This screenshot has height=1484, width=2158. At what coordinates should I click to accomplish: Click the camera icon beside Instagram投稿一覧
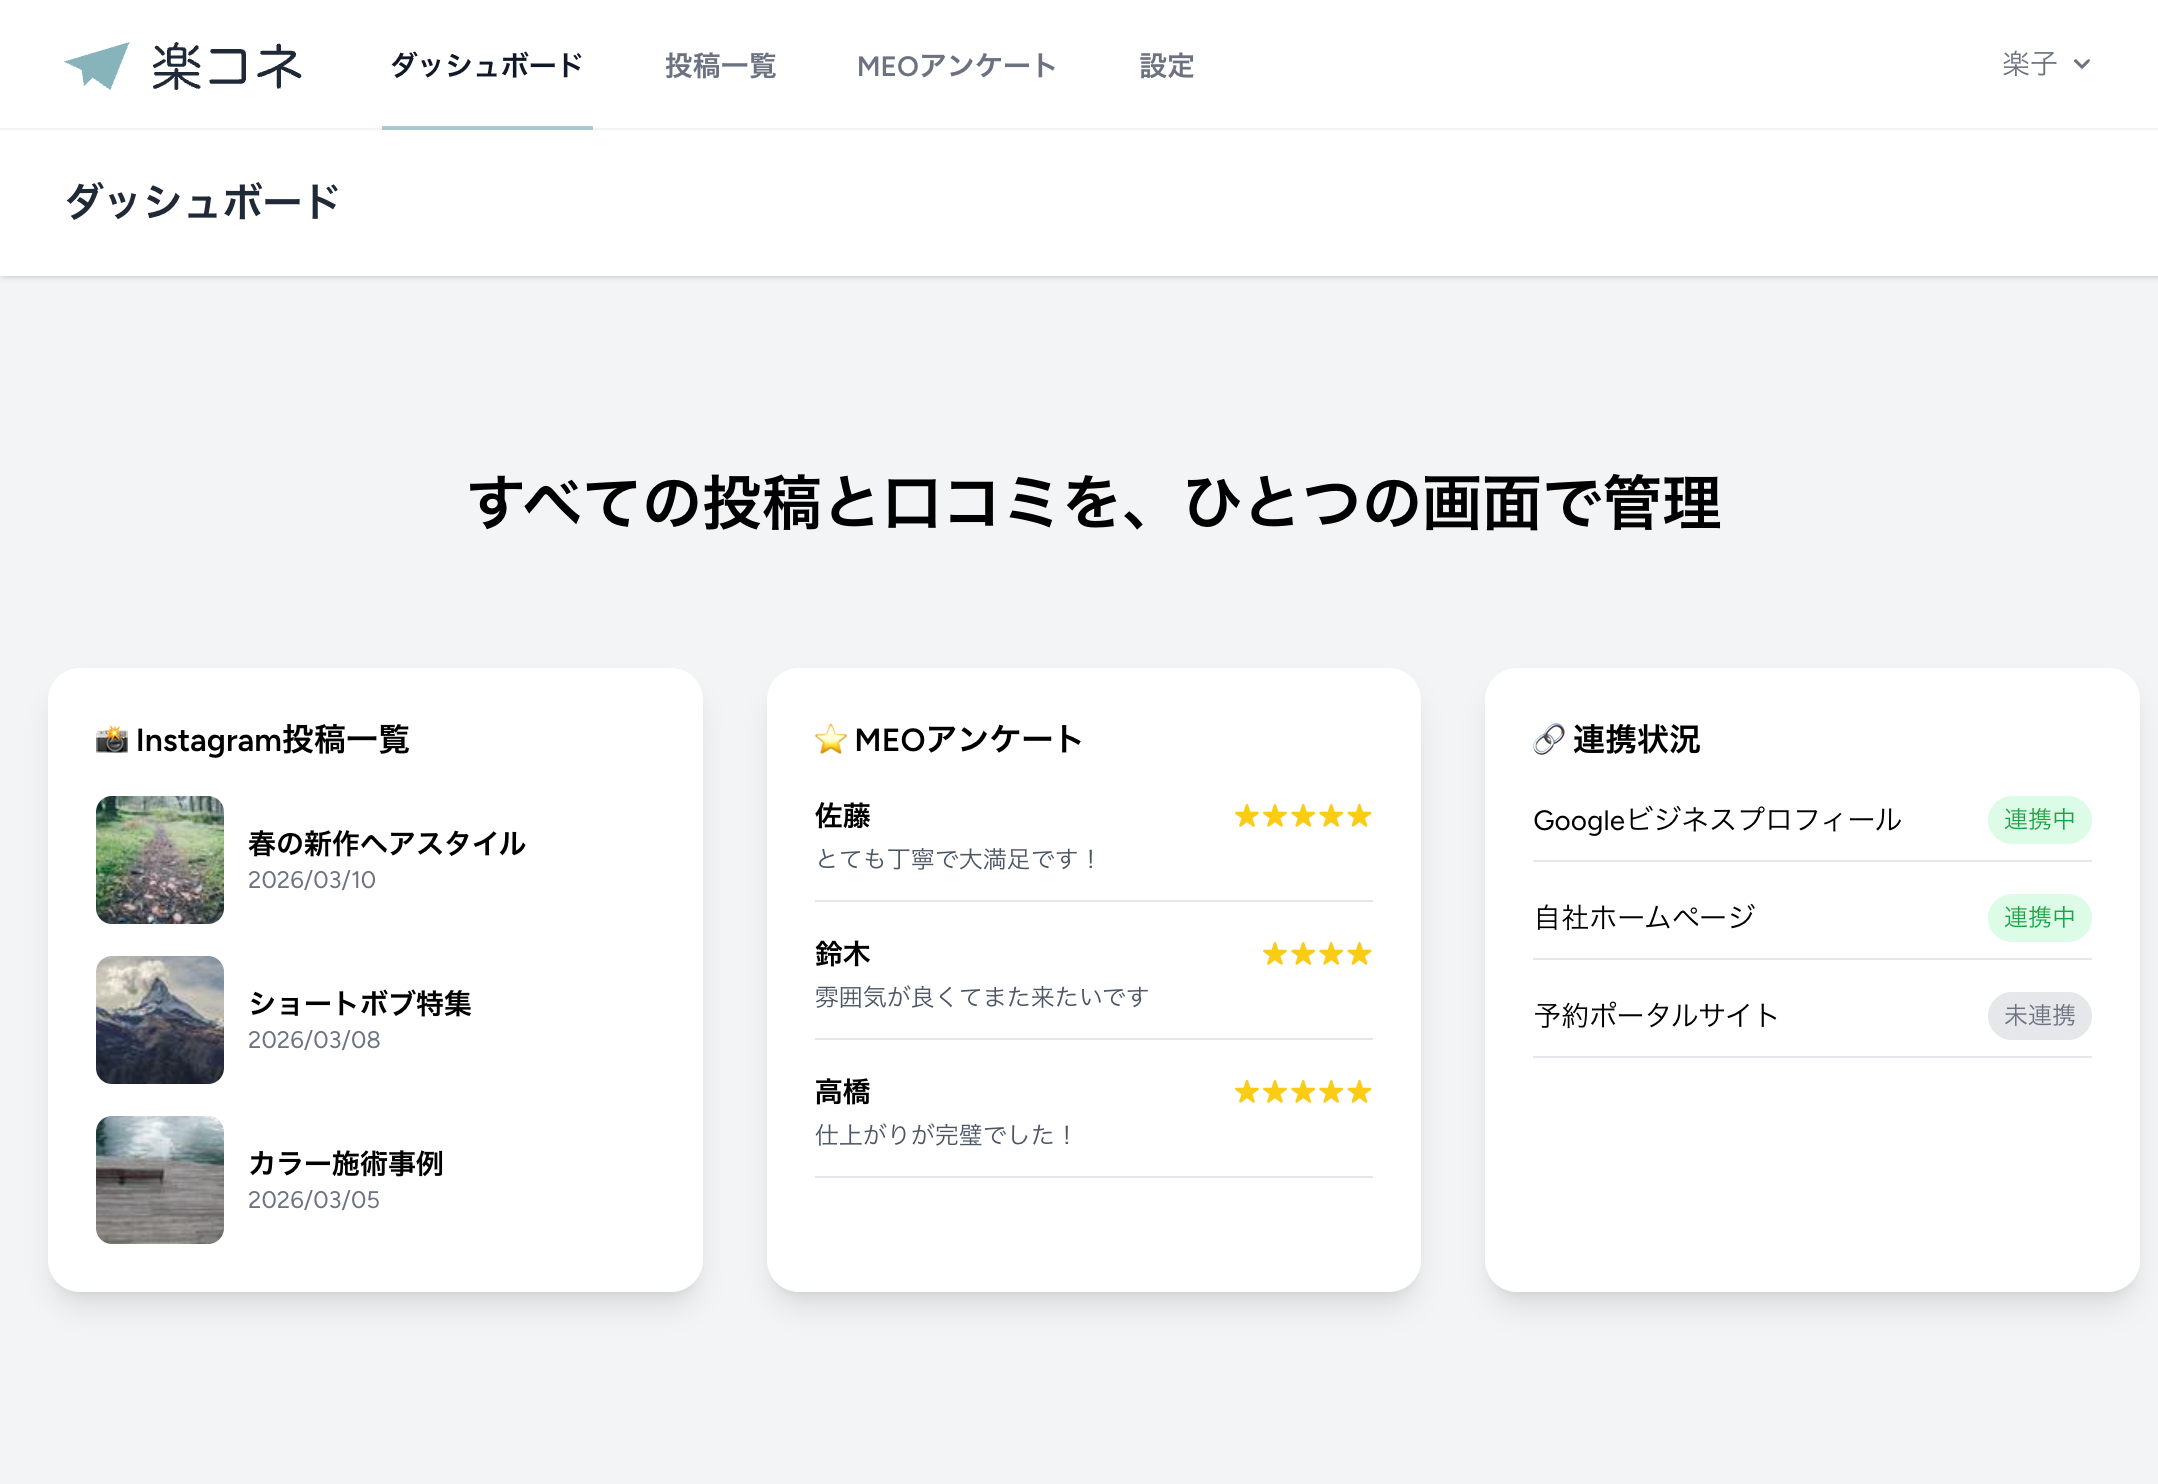tap(111, 739)
